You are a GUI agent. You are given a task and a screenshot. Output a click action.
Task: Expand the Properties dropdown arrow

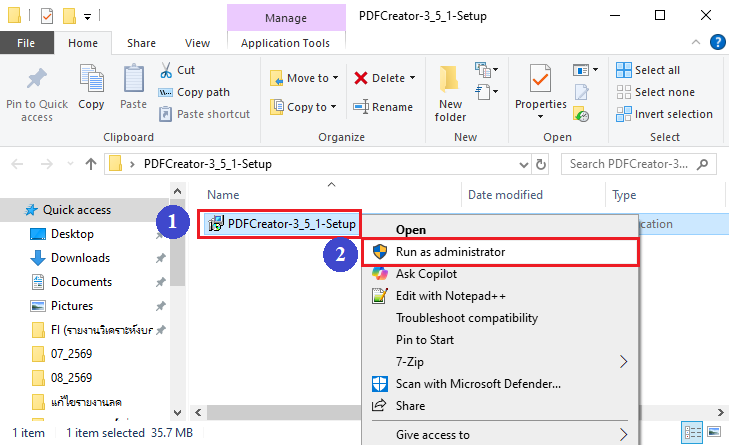(540, 117)
